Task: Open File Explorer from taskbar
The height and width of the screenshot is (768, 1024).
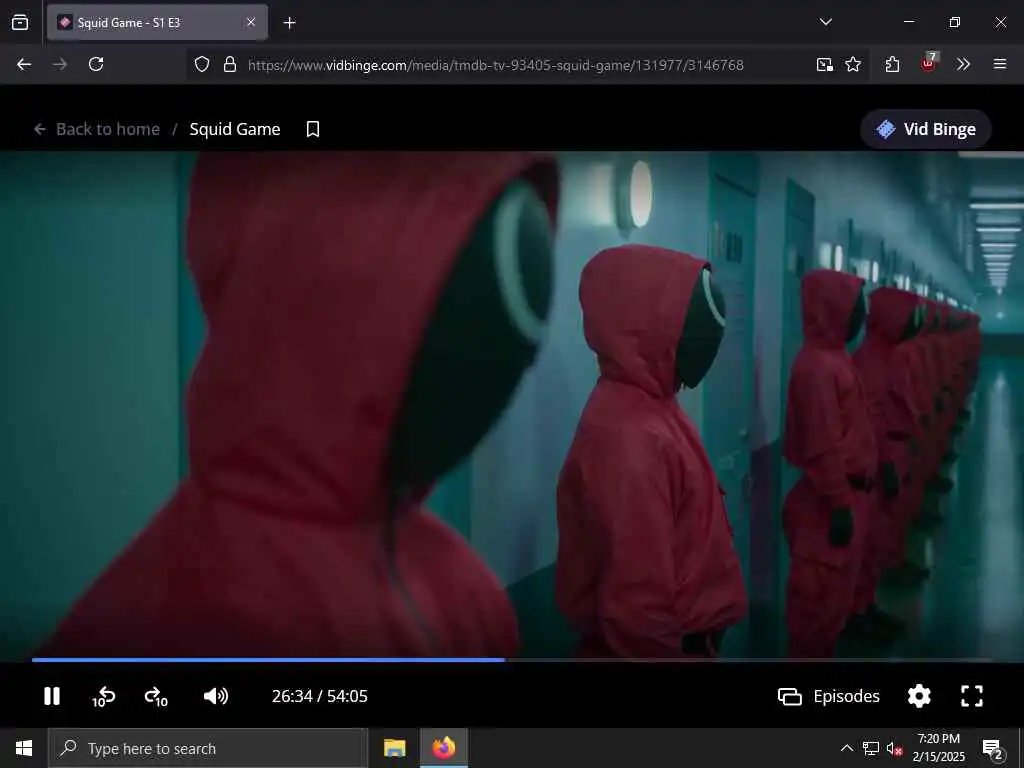Action: [394, 748]
